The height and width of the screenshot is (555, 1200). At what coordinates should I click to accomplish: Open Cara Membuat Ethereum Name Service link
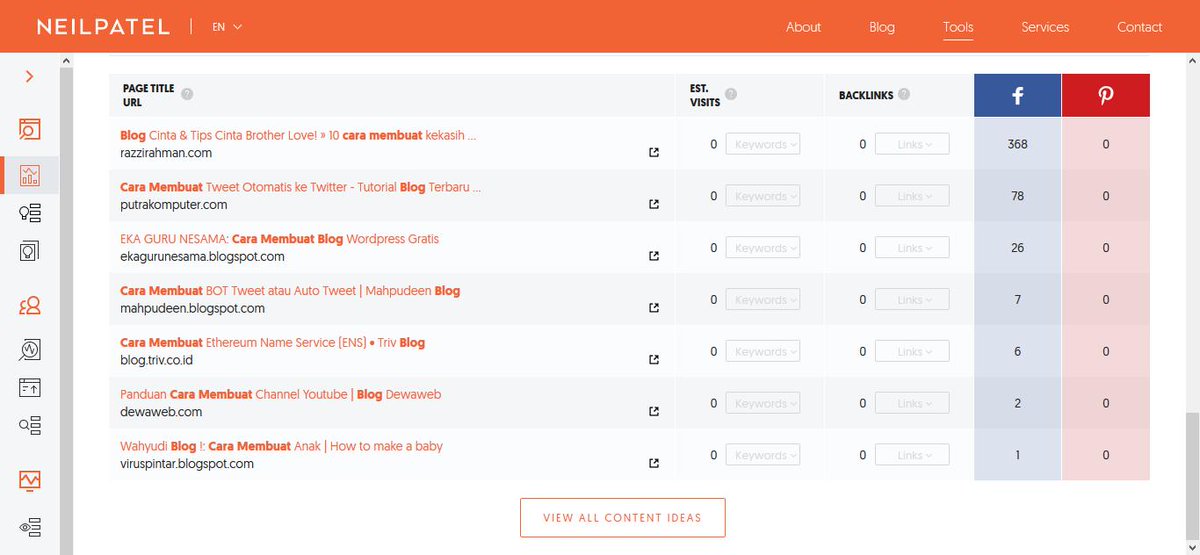(x=272, y=343)
